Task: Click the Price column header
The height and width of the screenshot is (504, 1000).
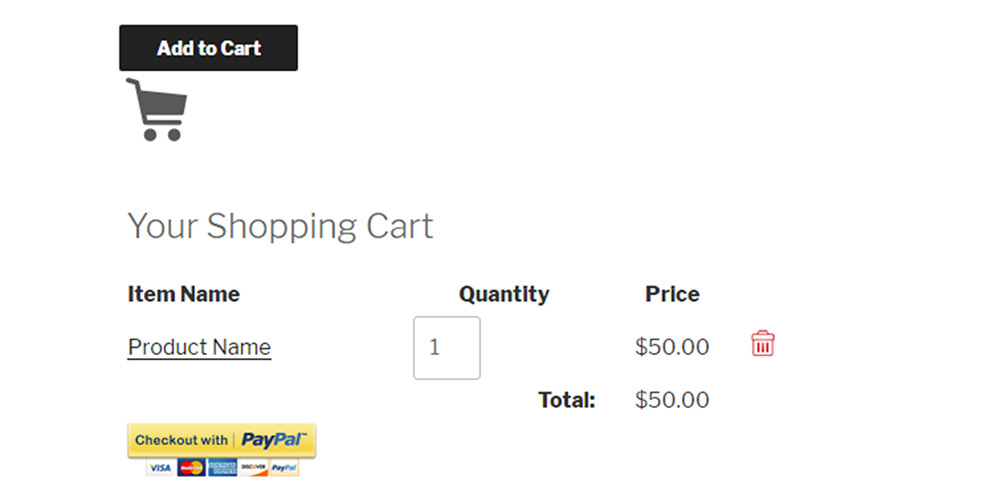Action: click(672, 294)
